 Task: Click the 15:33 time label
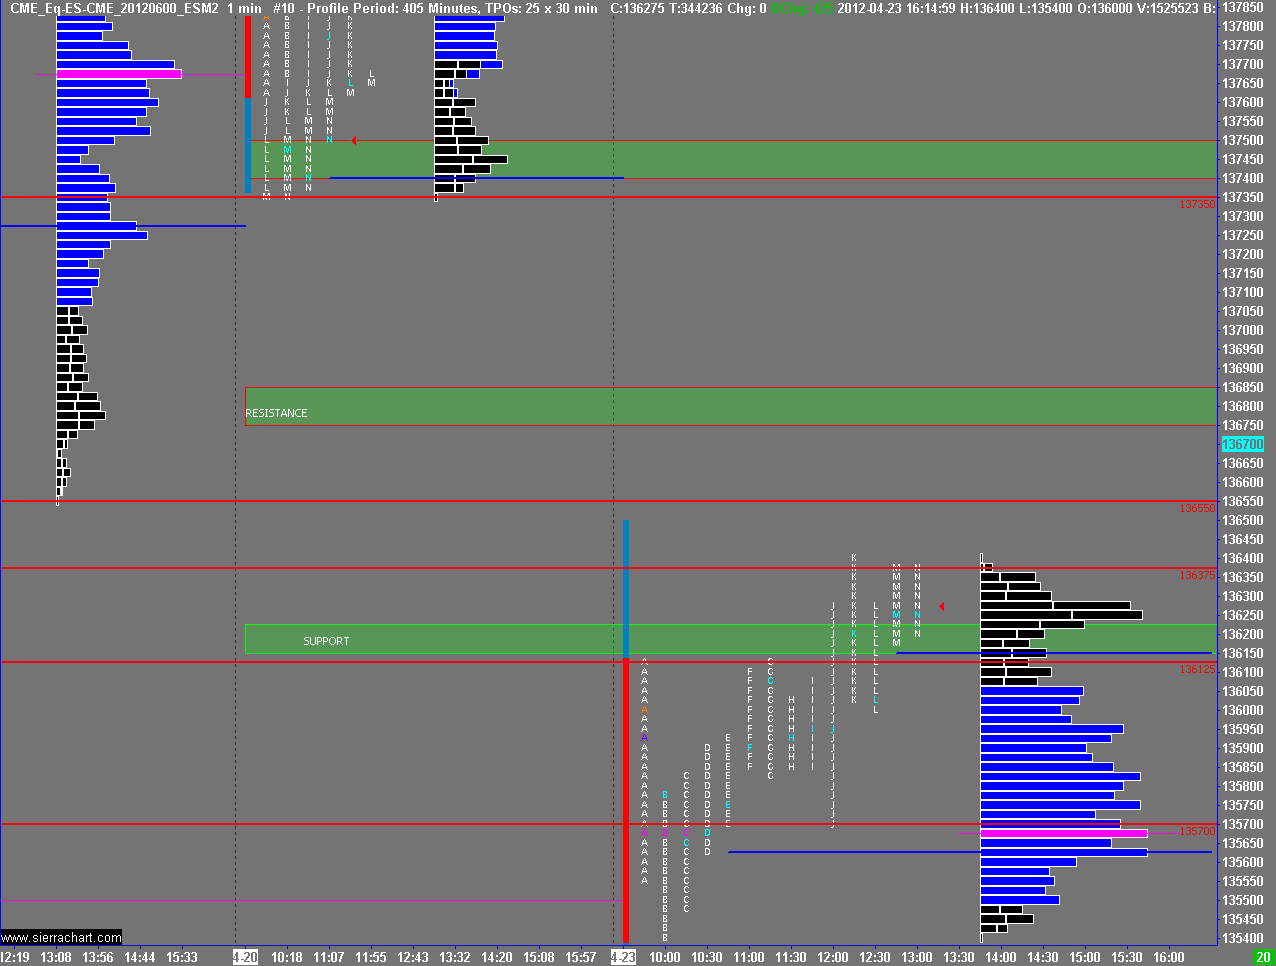182,957
